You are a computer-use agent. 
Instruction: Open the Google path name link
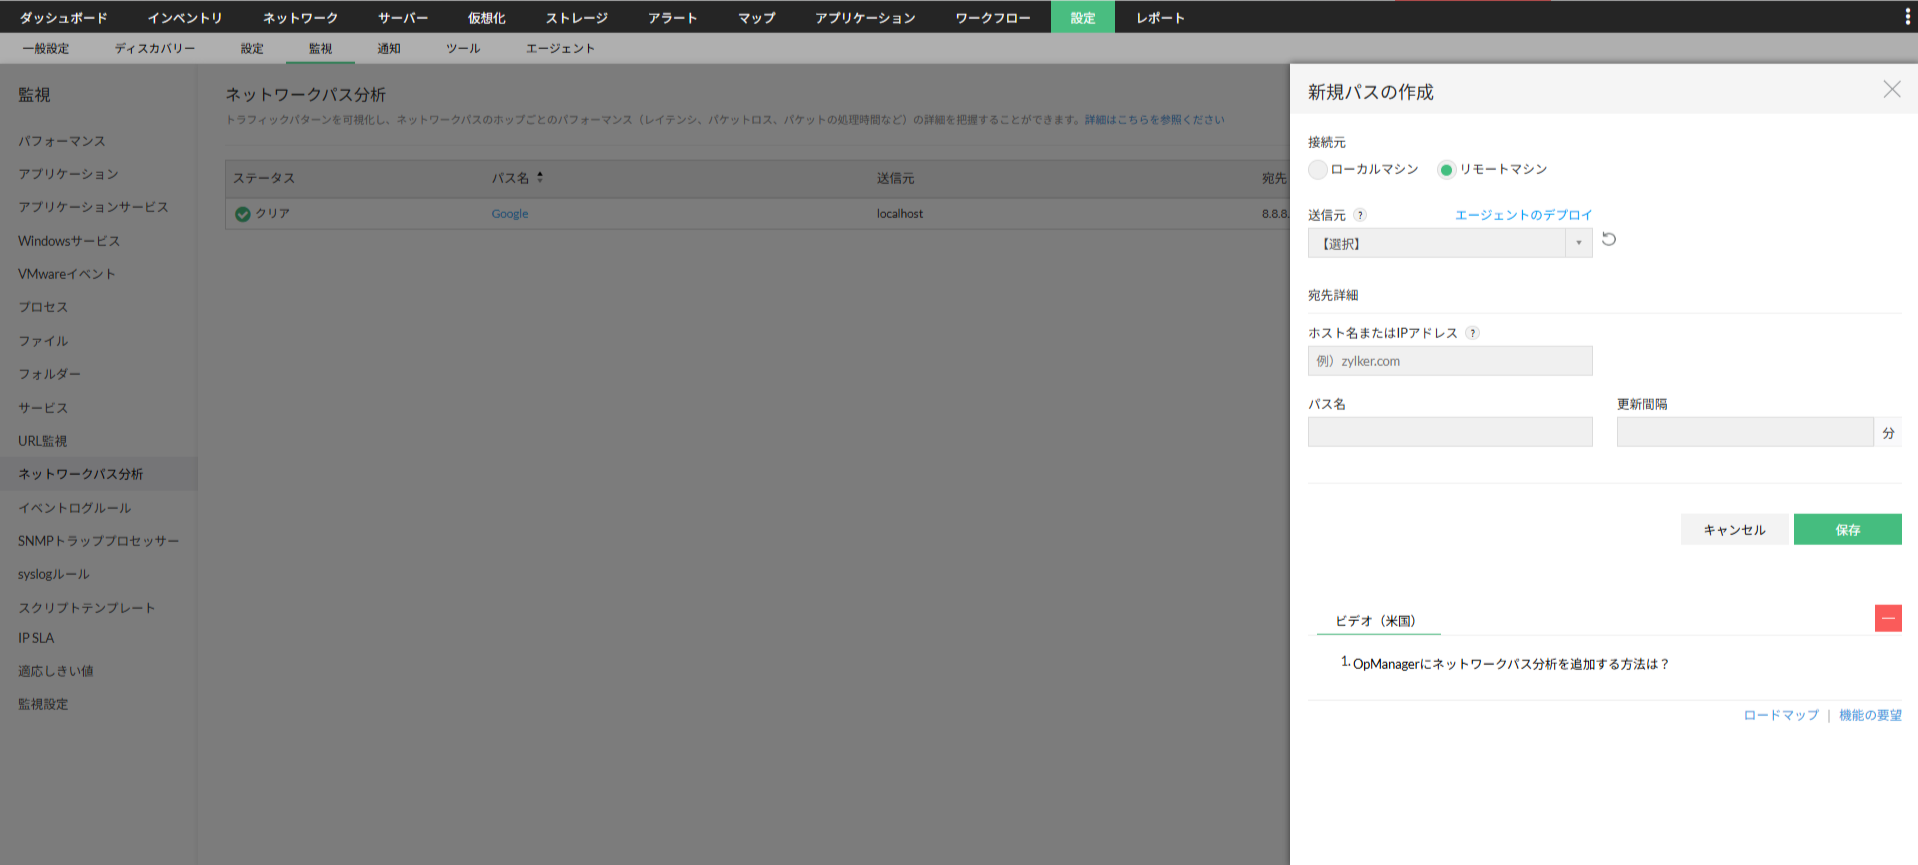(510, 214)
